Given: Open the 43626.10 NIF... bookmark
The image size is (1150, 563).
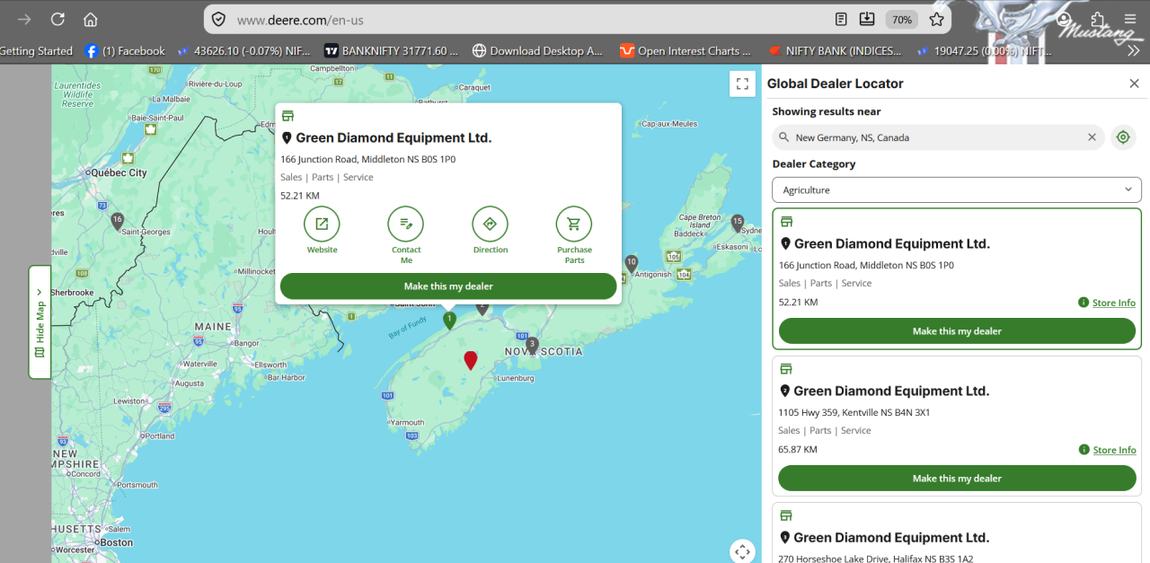Looking at the screenshot, I should tap(244, 51).
